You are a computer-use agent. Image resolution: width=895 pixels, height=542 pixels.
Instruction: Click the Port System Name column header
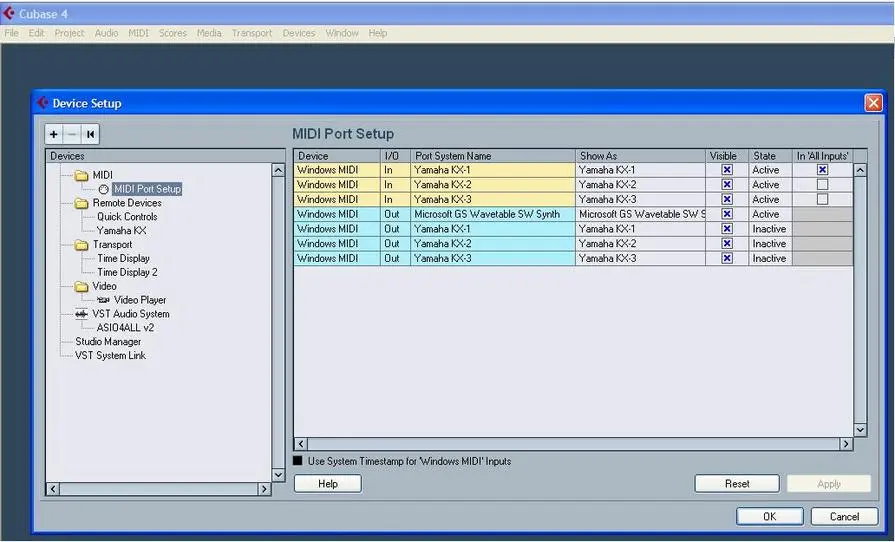(x=493, y=156)
